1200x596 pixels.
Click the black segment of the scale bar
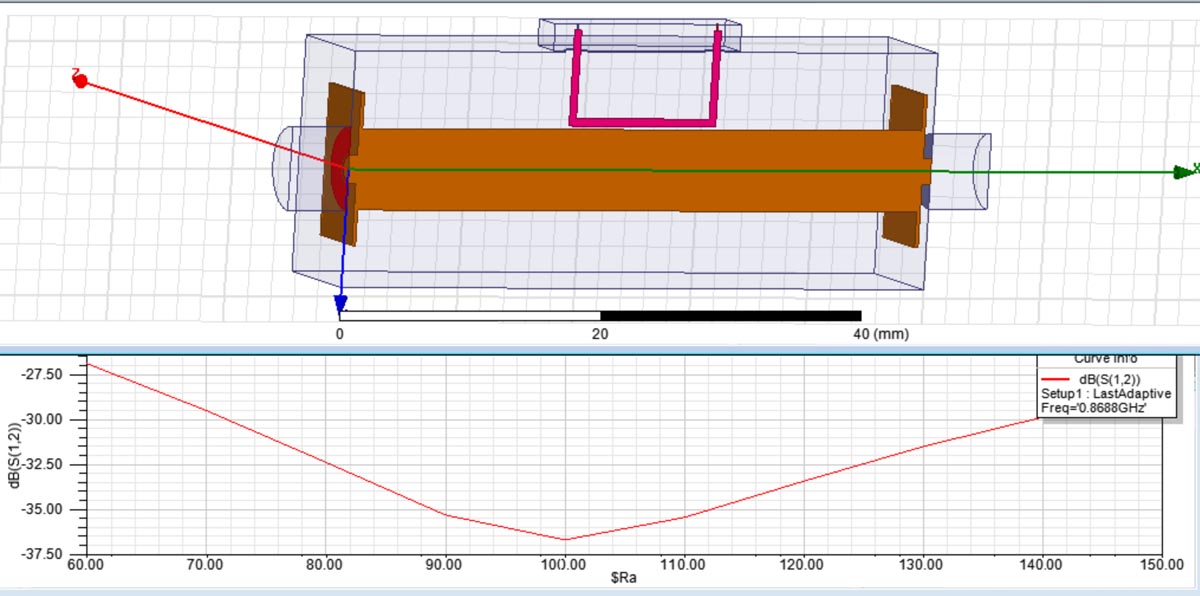pyautogui.click(x=730, y=316)
